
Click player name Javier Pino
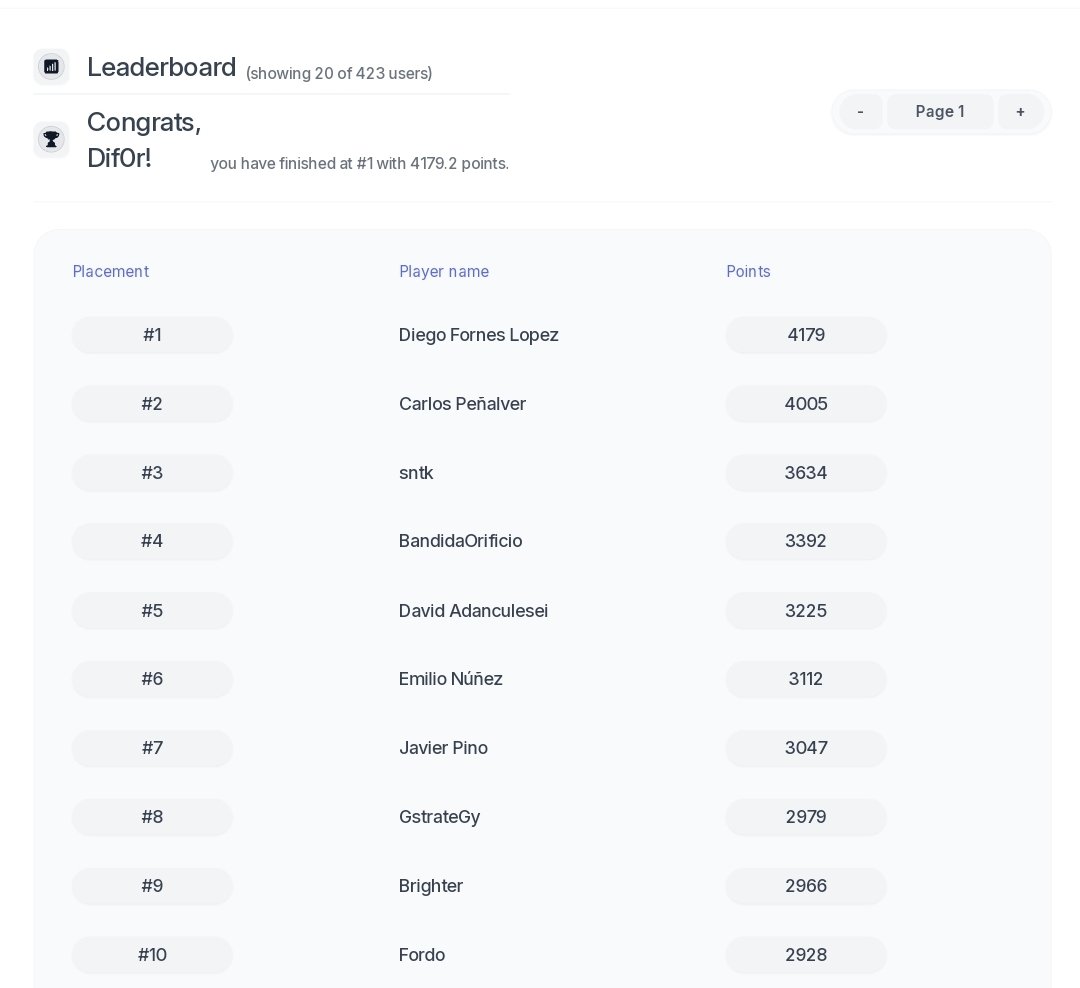coord(443,748)
